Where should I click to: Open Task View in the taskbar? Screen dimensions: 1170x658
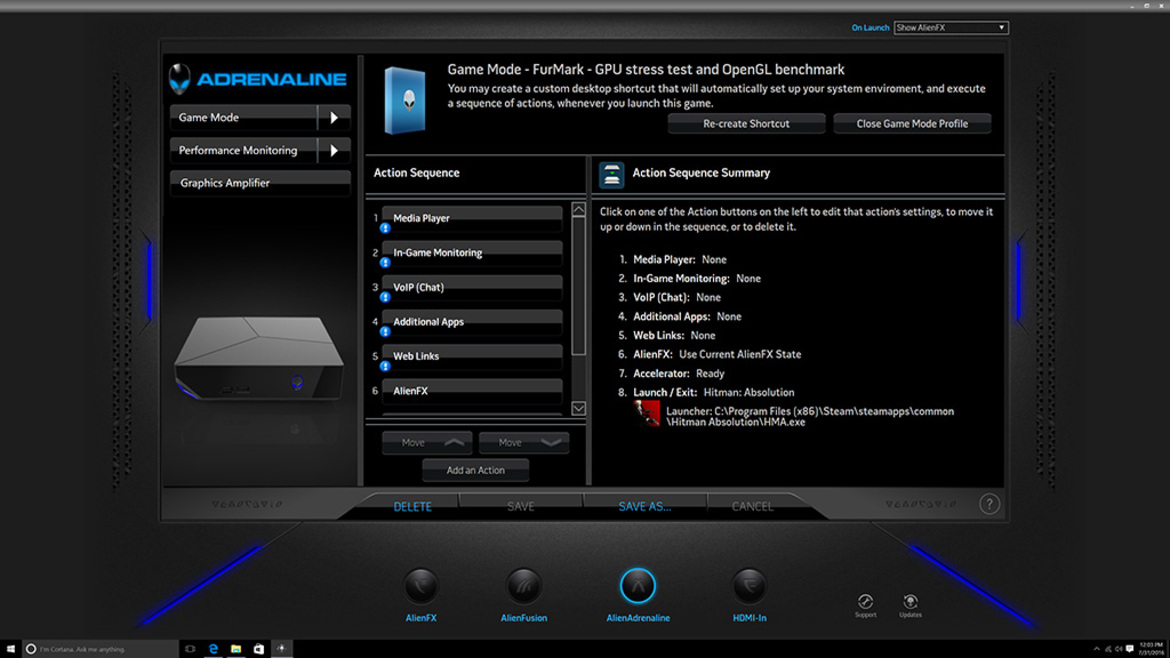pyautogui.click(x=190, y=649)
